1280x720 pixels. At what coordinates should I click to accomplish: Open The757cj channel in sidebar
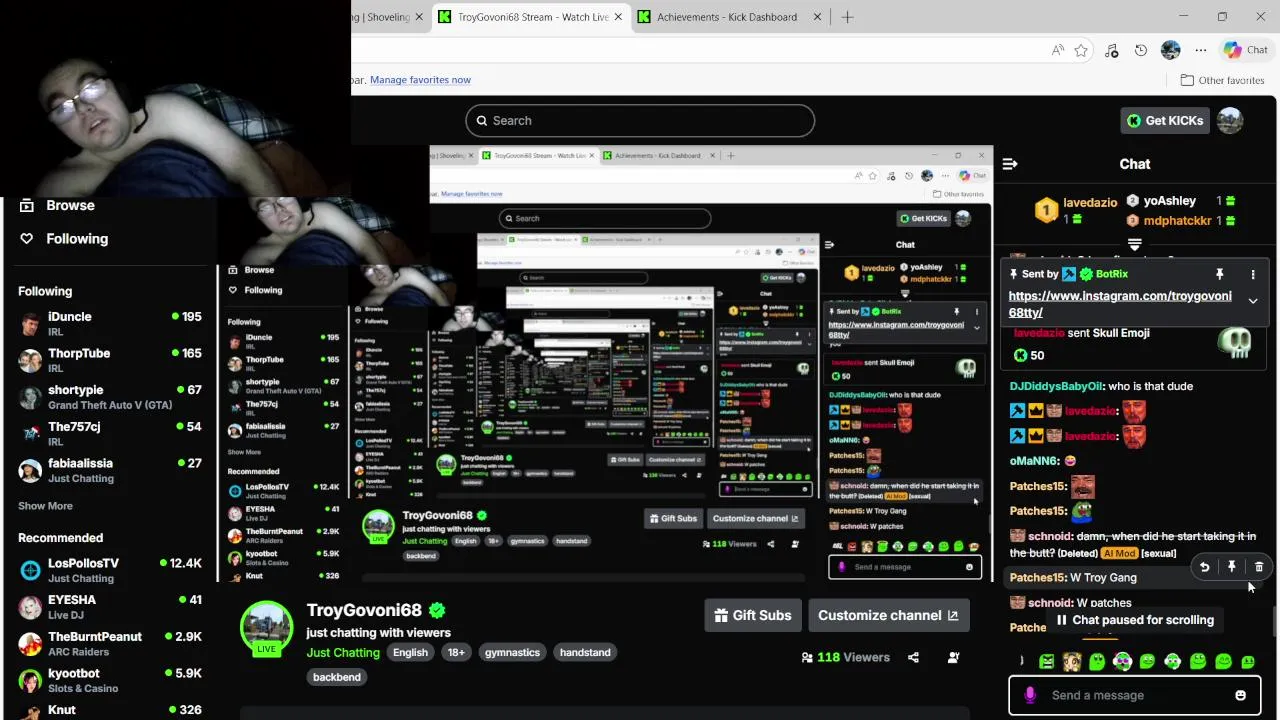(x=110, y=433)
